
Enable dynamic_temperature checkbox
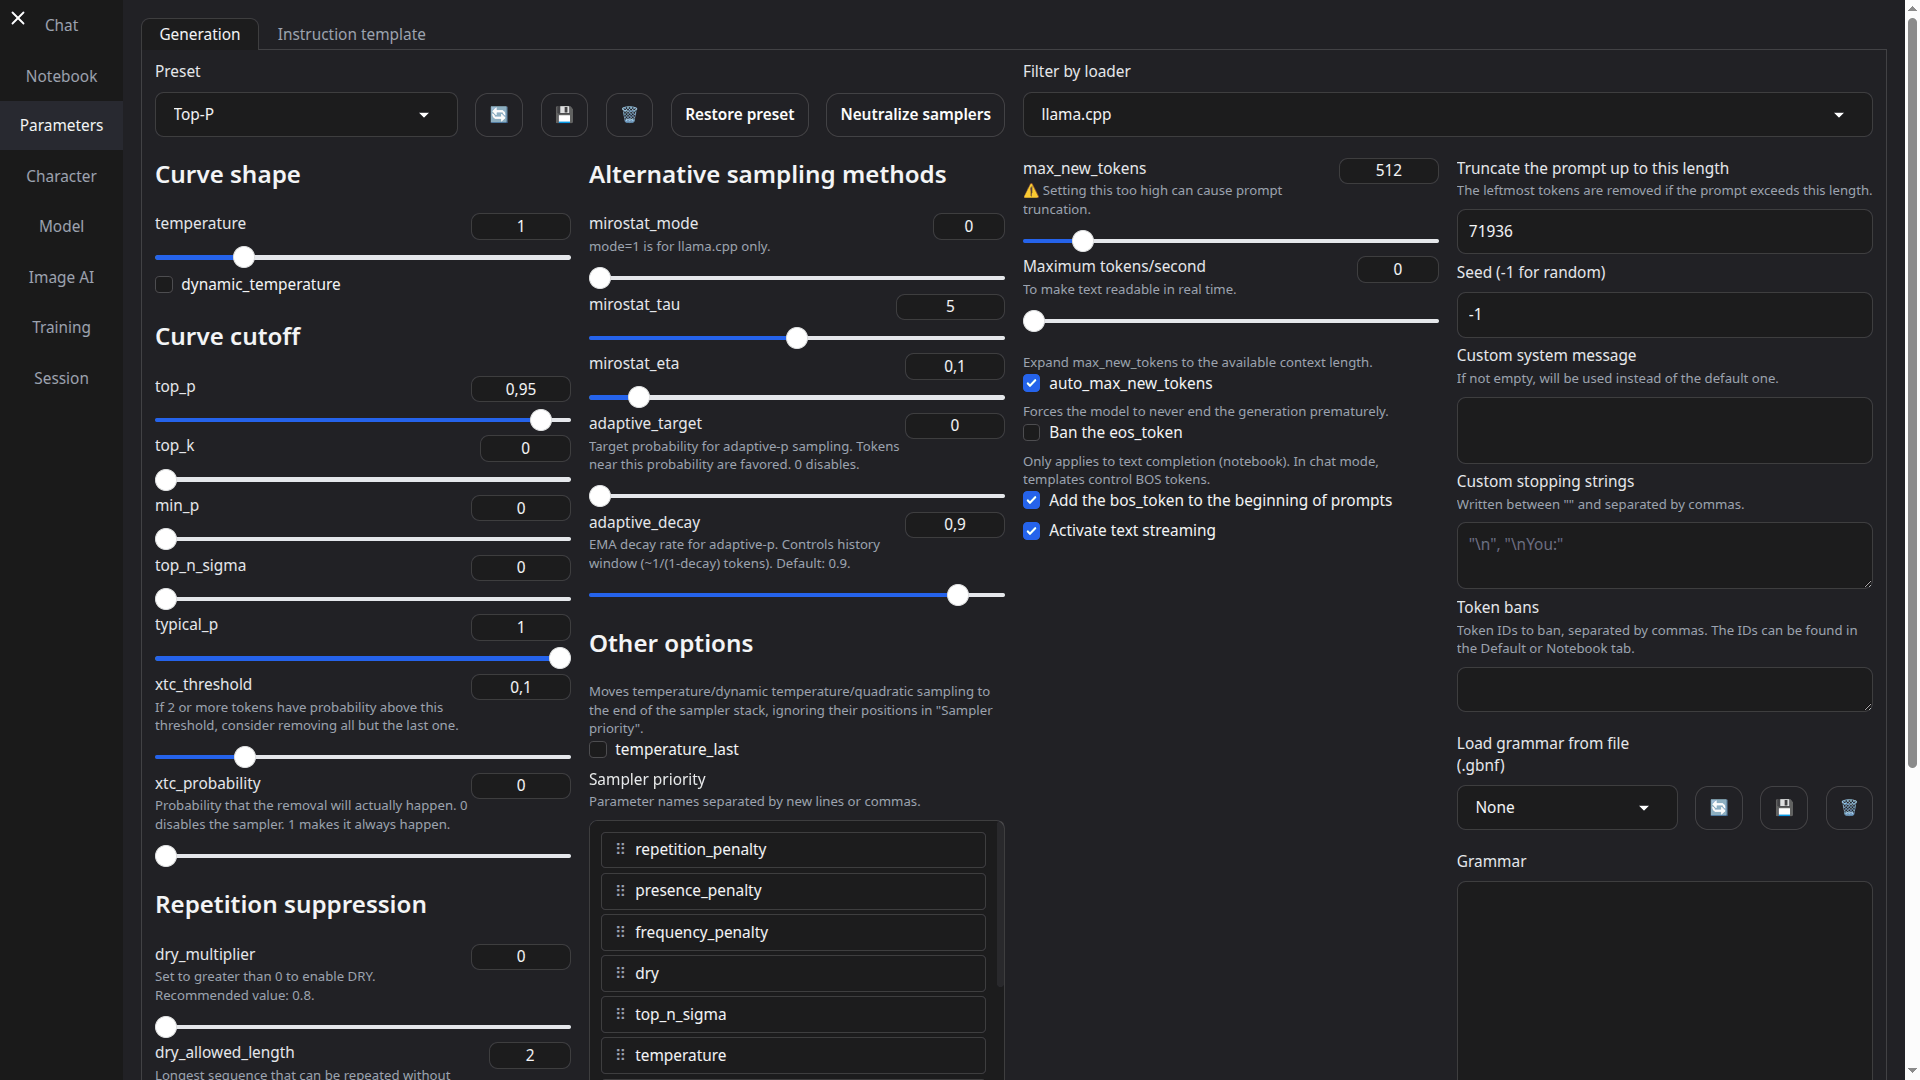tap(164, 285)
